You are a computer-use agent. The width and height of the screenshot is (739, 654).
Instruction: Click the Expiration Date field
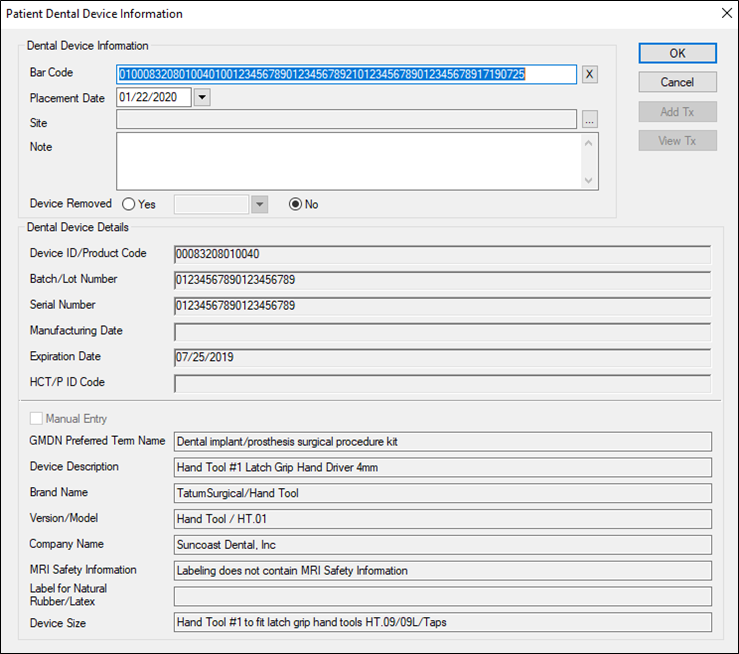[441, 357]
